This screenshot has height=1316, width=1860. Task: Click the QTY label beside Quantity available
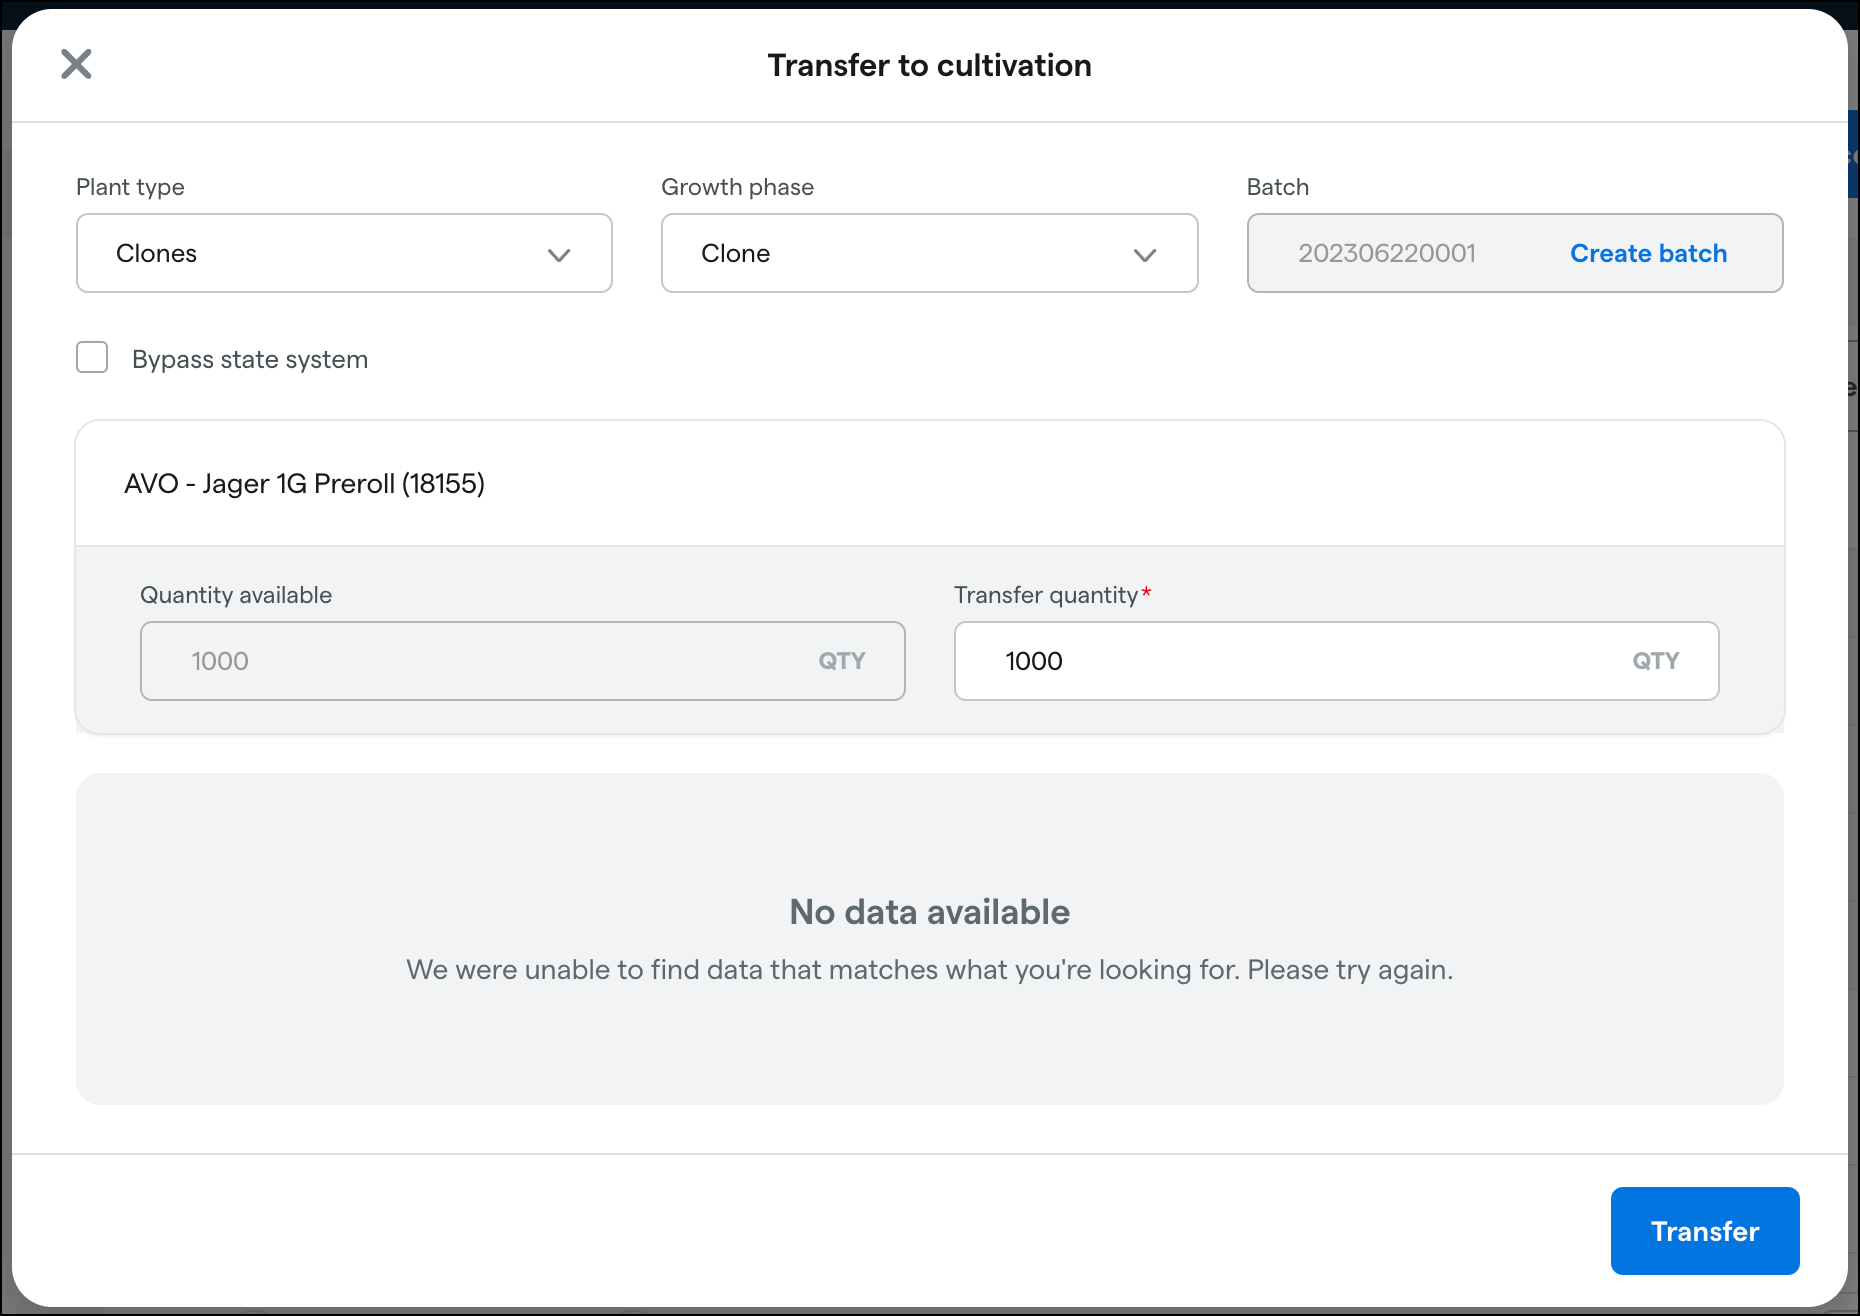coord(842,661)
